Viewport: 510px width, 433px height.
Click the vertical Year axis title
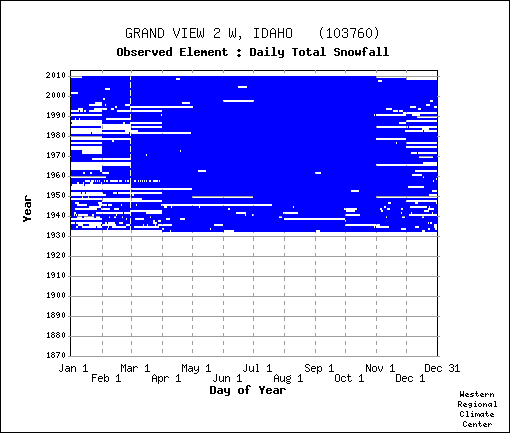coord(27,209)
